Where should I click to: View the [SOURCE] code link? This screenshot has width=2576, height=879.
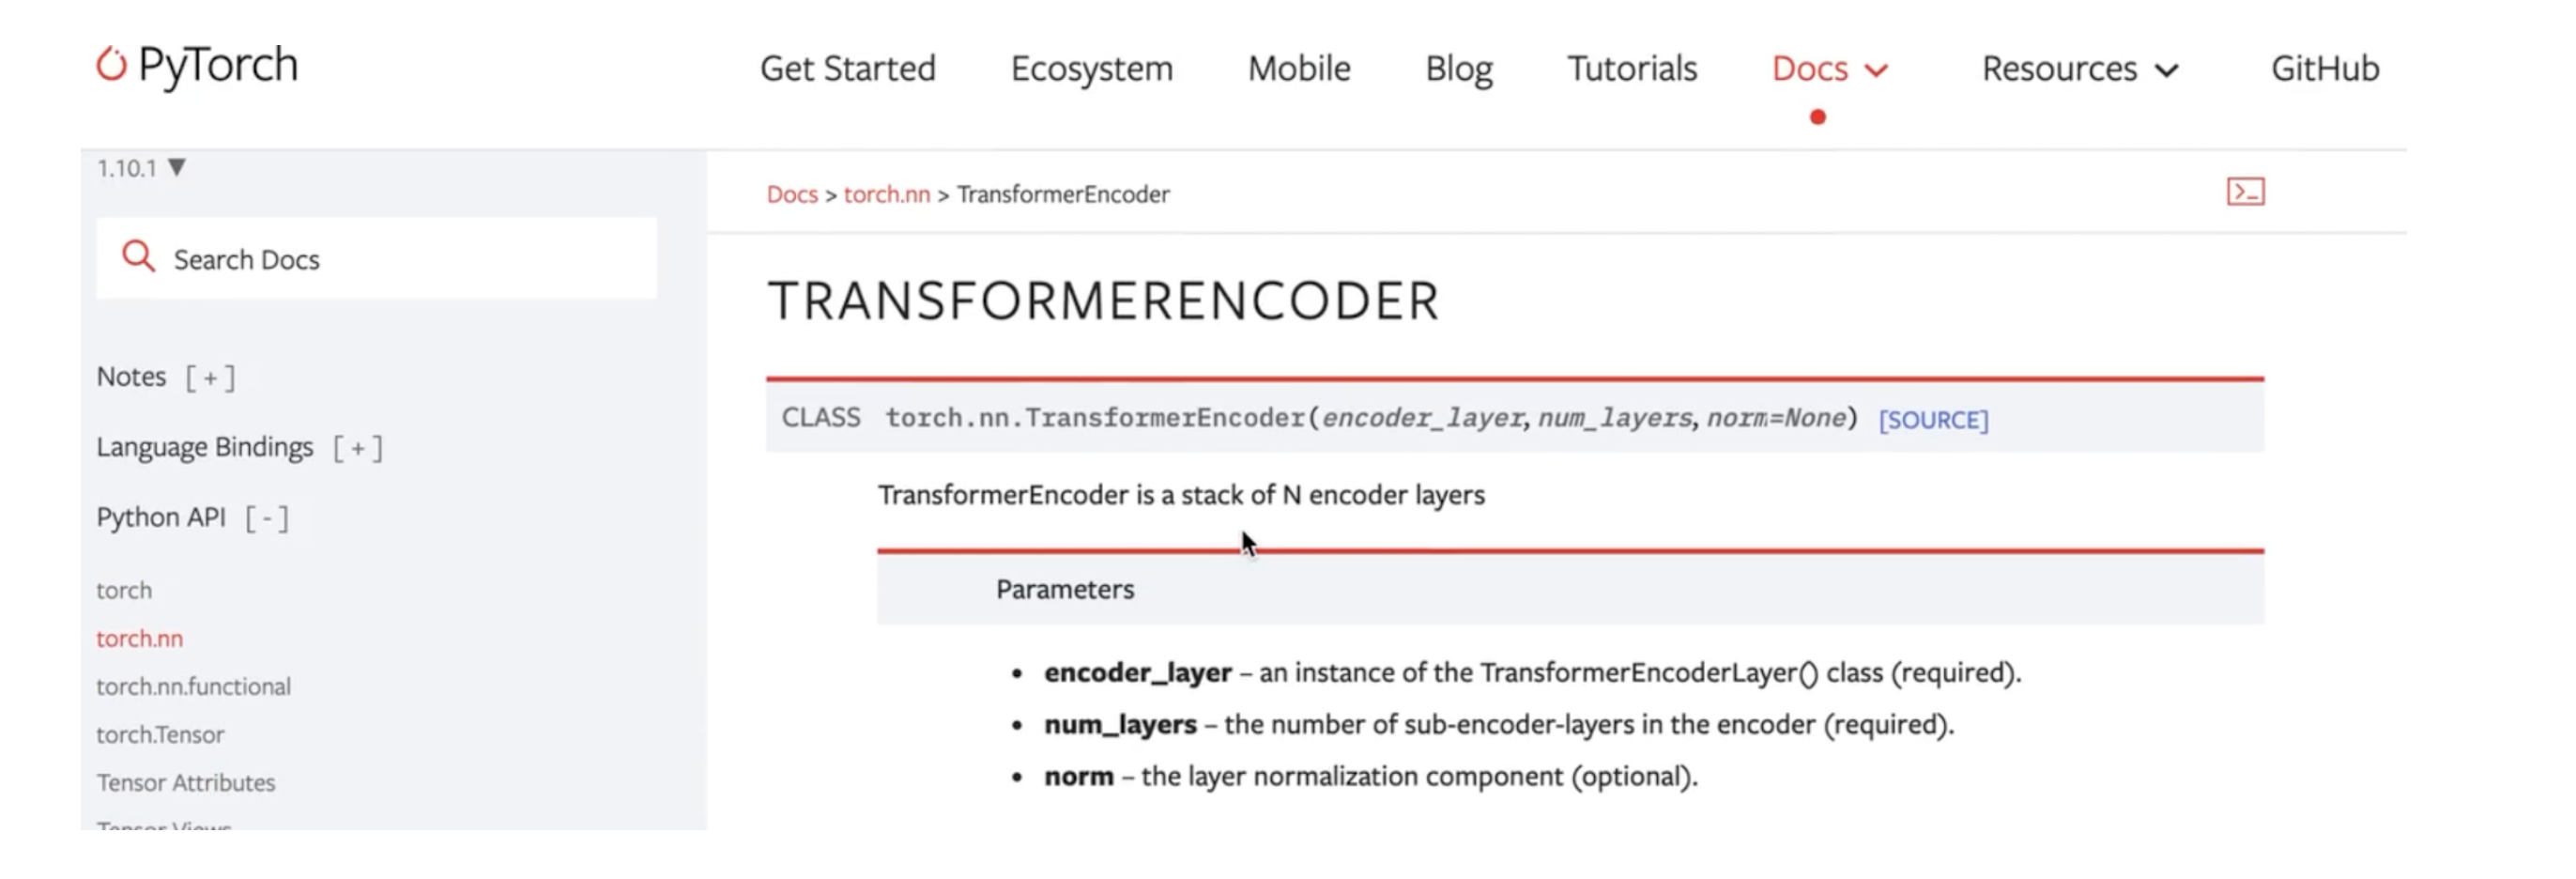(x=1933, y=420)
